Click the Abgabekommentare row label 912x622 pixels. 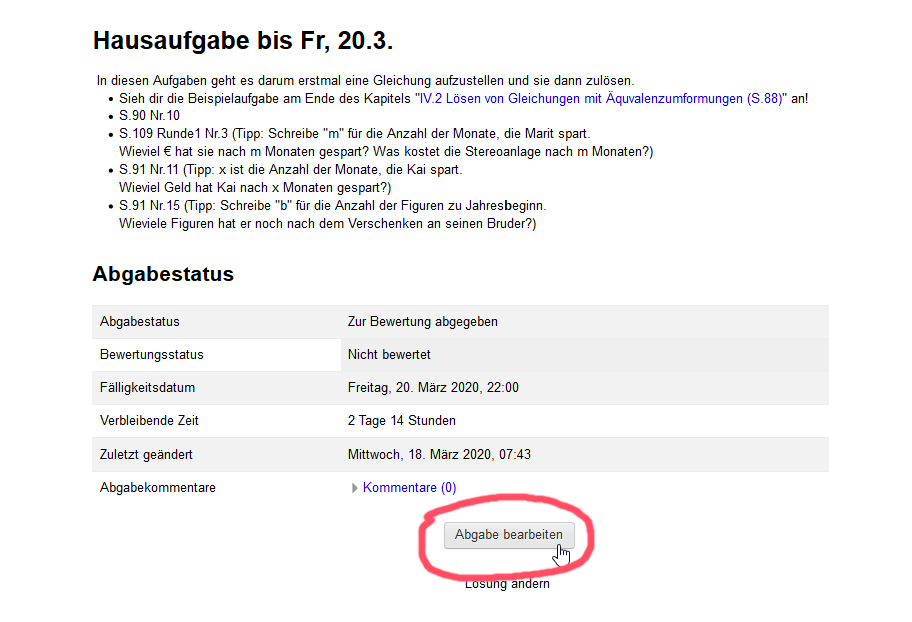click(x=157, y=488)
